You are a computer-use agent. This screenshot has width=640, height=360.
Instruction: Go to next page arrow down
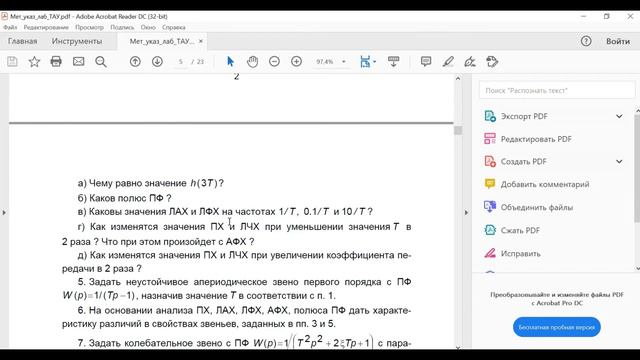click(x=157, y=62)
